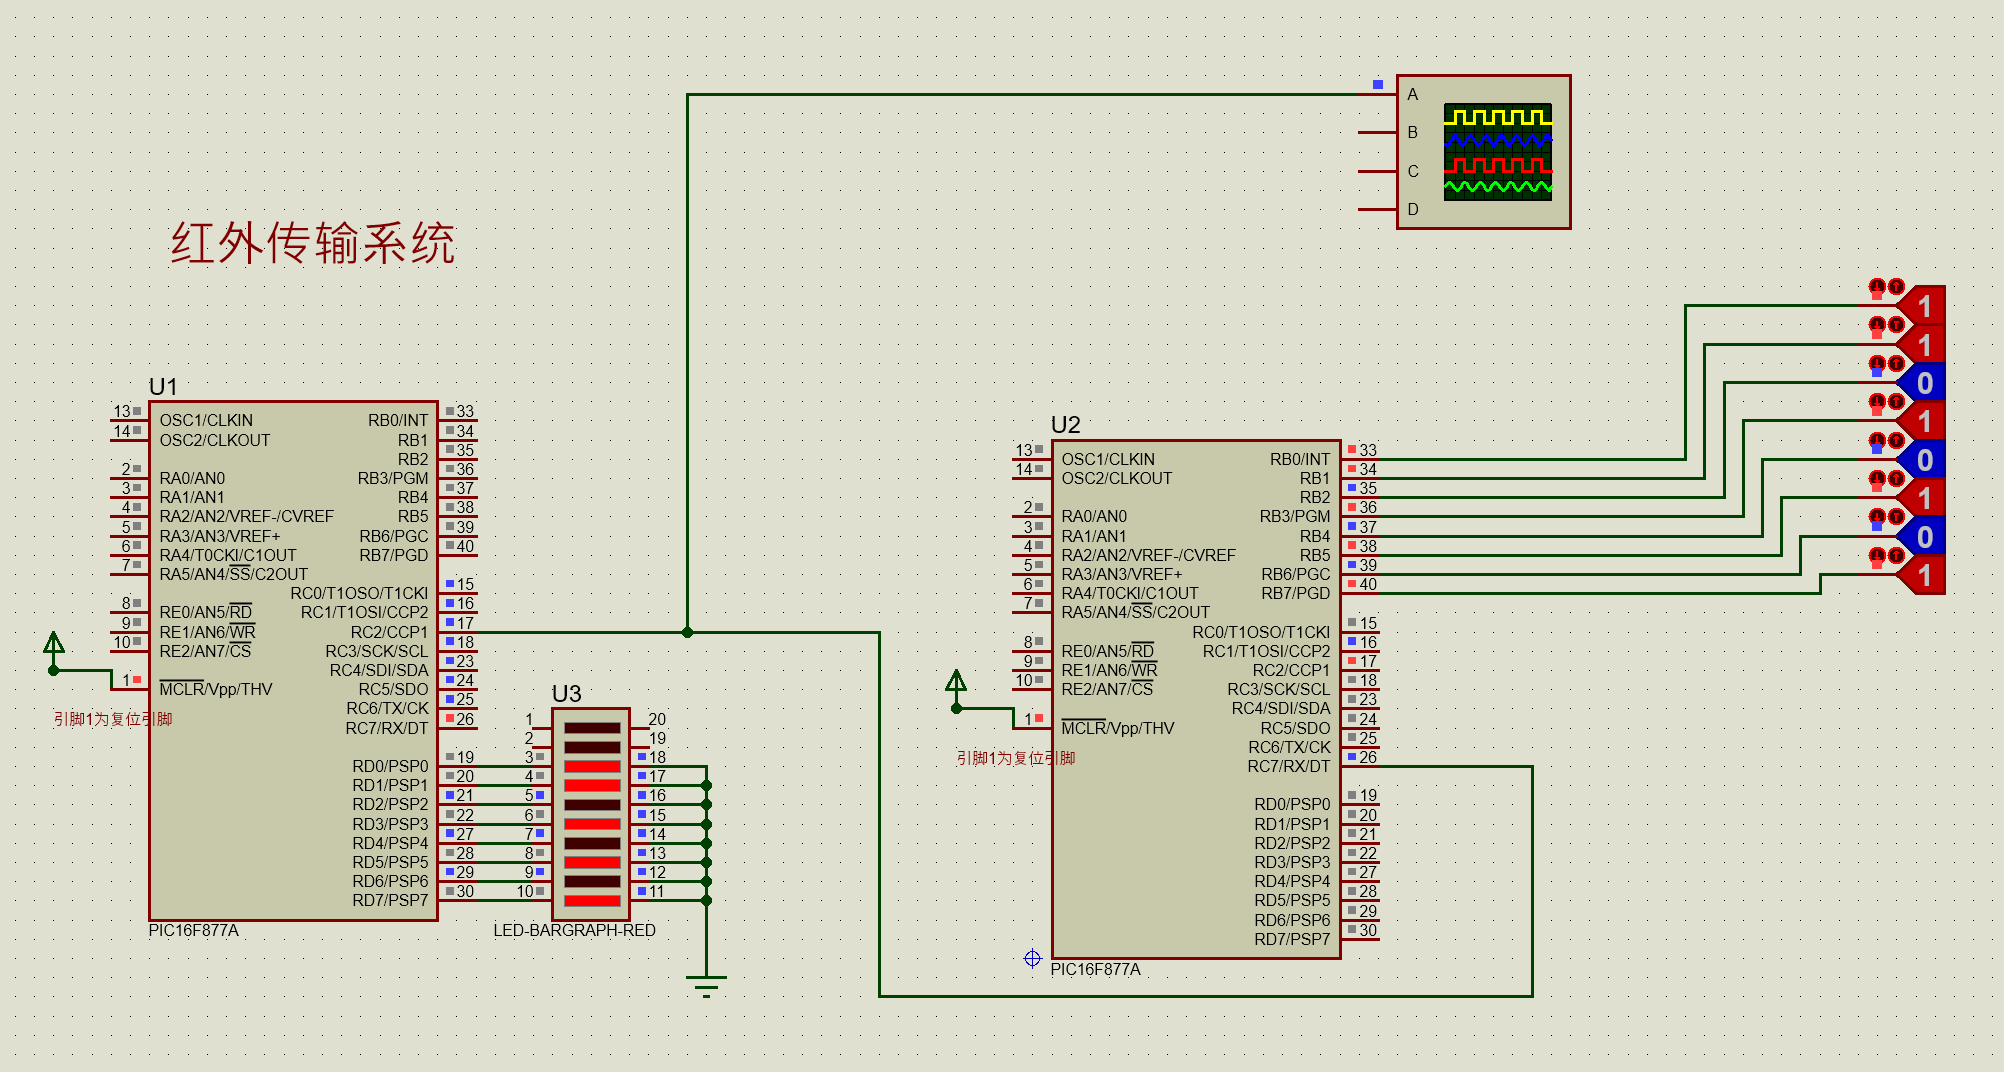Select the topmost logic probe showing 1
Image resolution: width=2004 pixels, height=1072 pixels.
click(x=1922, y=306)
